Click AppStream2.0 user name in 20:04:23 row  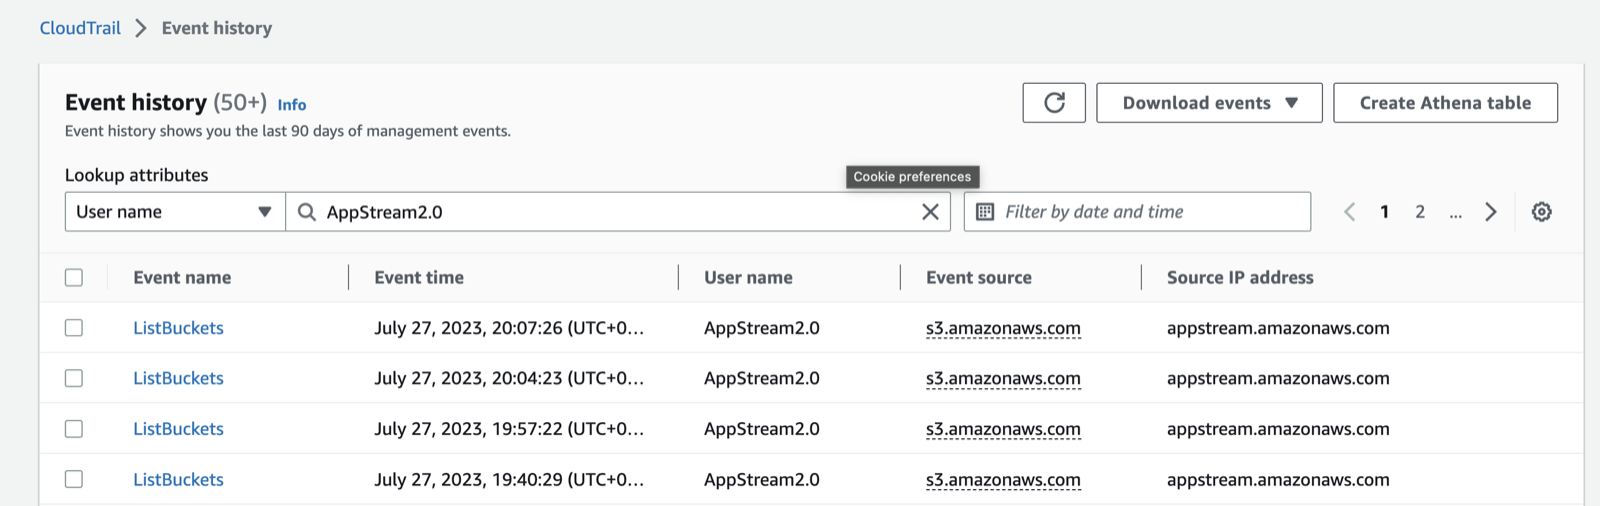pos(762,378)
